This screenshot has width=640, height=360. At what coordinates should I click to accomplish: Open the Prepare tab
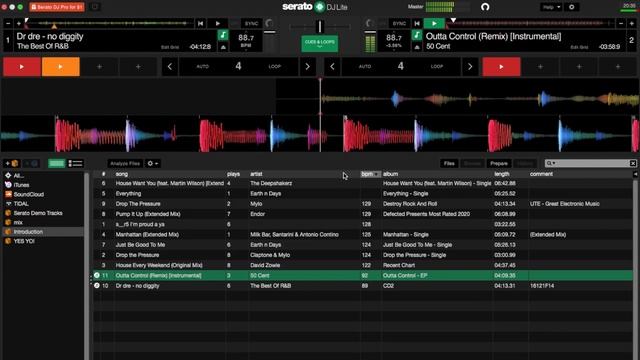(x=499, y=163)
